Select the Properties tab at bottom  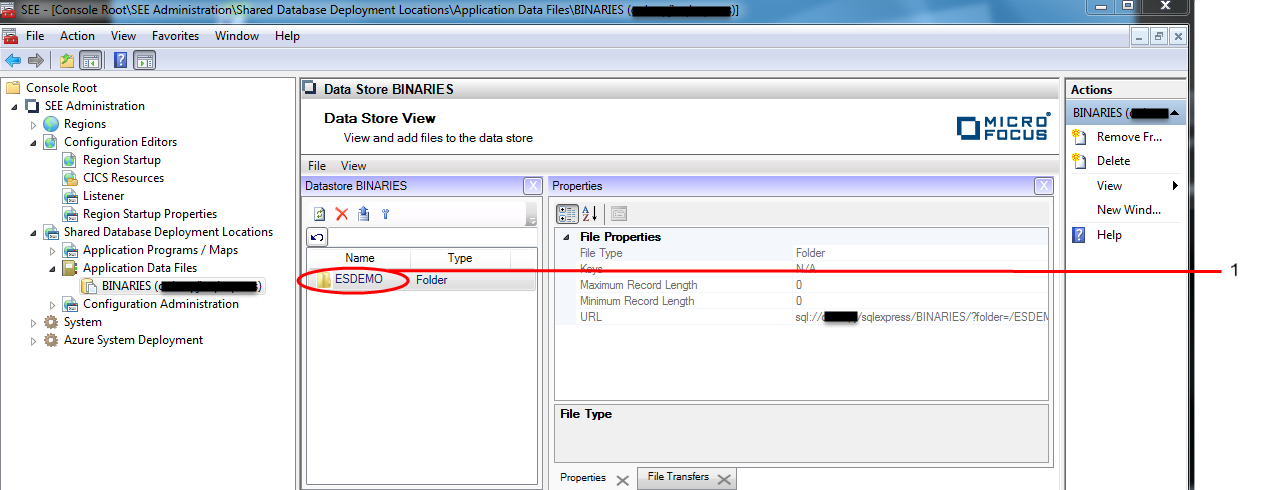(x=583, y=477)
